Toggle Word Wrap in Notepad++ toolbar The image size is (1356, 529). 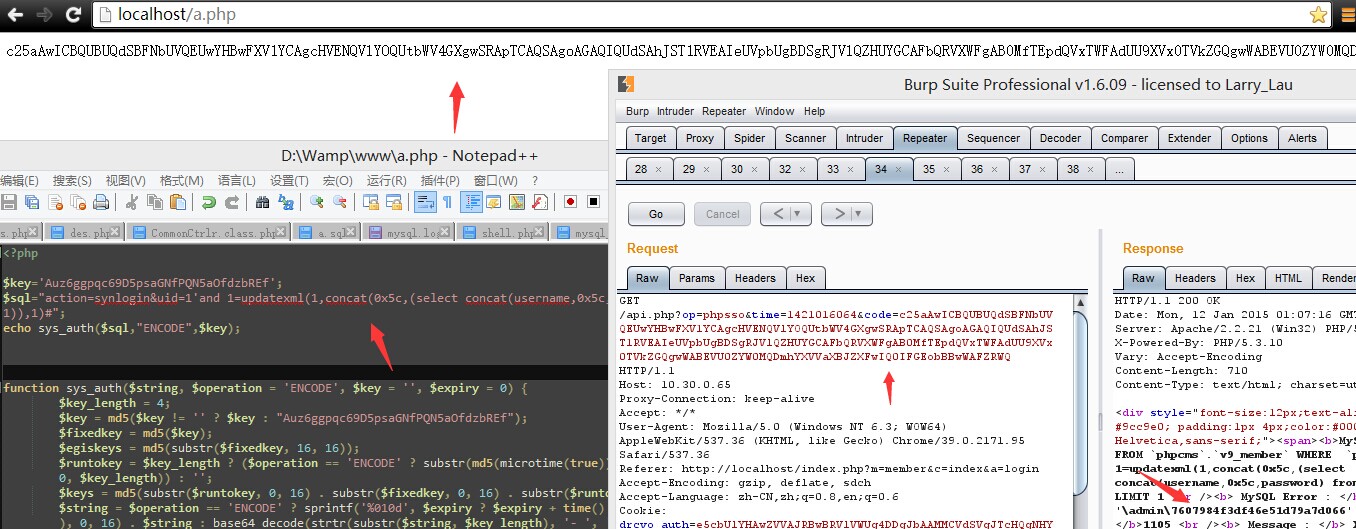coord(425,202)
